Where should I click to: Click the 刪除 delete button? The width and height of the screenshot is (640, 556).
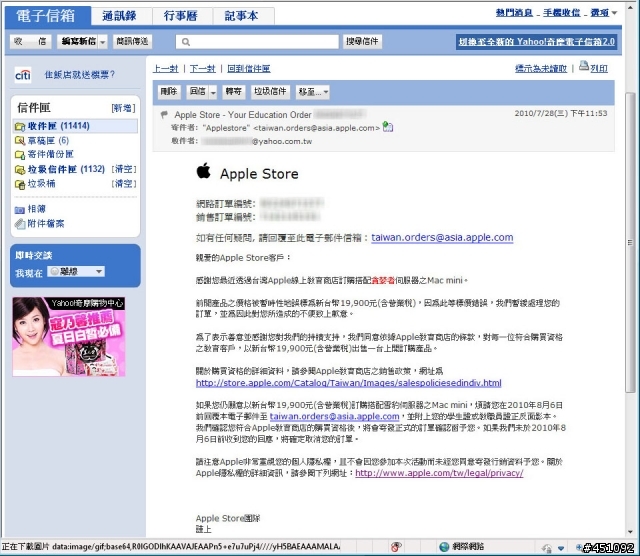click(x=169, y=91)
